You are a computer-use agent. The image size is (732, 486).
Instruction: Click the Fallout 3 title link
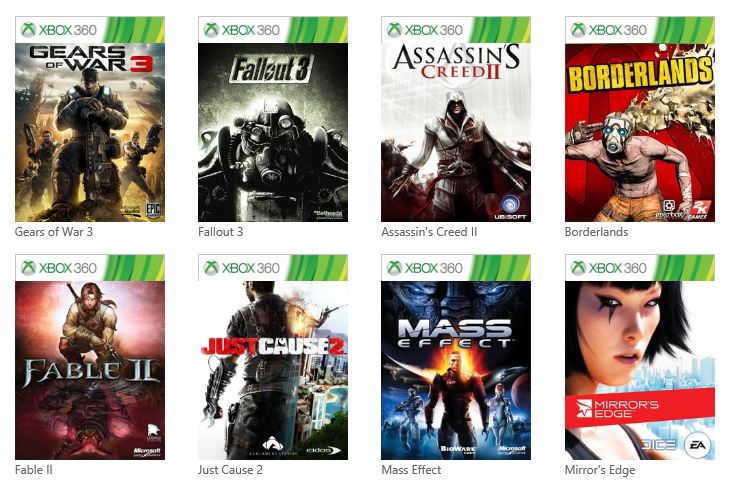220,232
